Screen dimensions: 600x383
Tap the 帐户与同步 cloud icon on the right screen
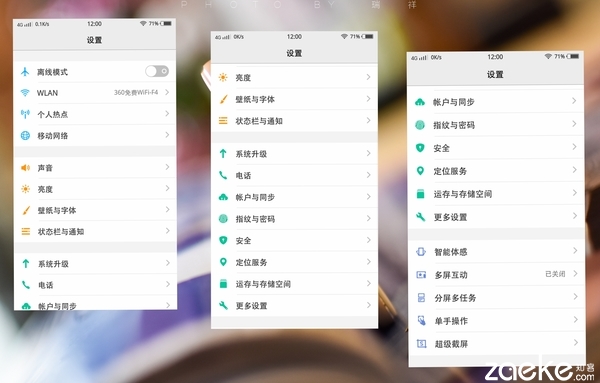pyautogui.click(x=420, y=102)
